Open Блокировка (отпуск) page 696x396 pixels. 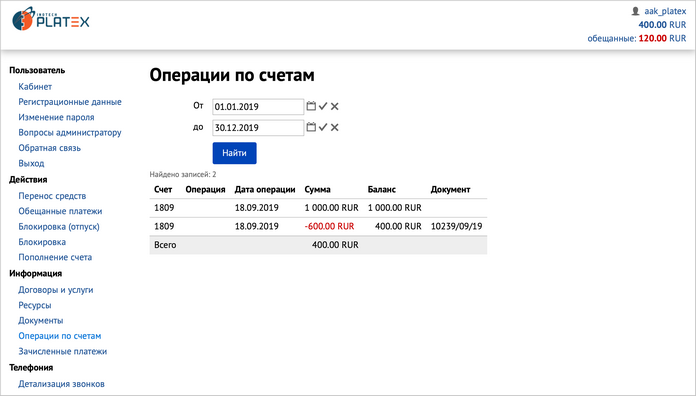coord(59,226)
